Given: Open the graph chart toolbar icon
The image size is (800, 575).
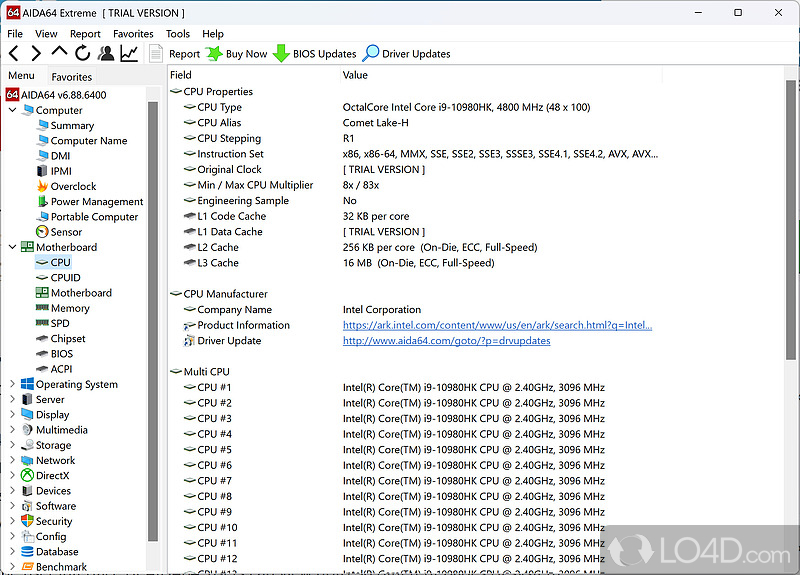Looking at the screenshot, I should [129, 54].
